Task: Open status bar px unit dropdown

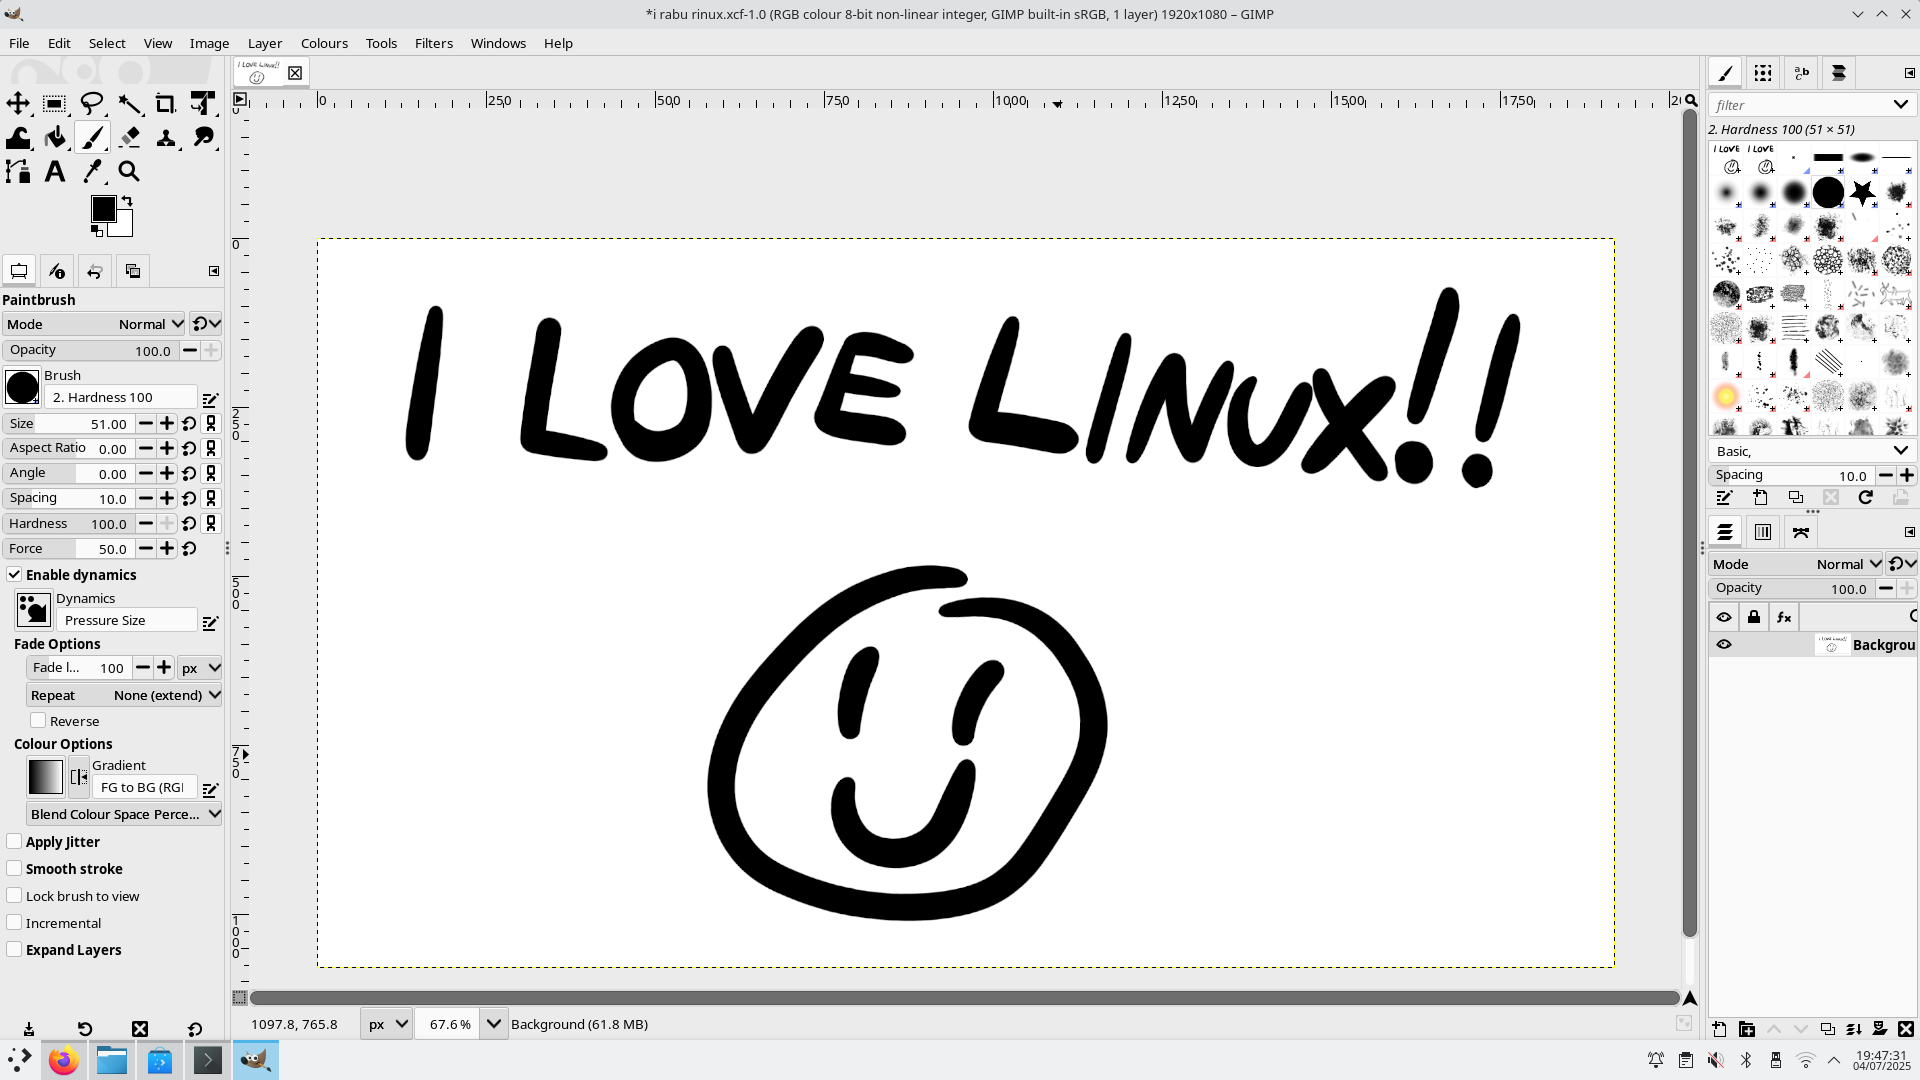Action: [386, 1024]
